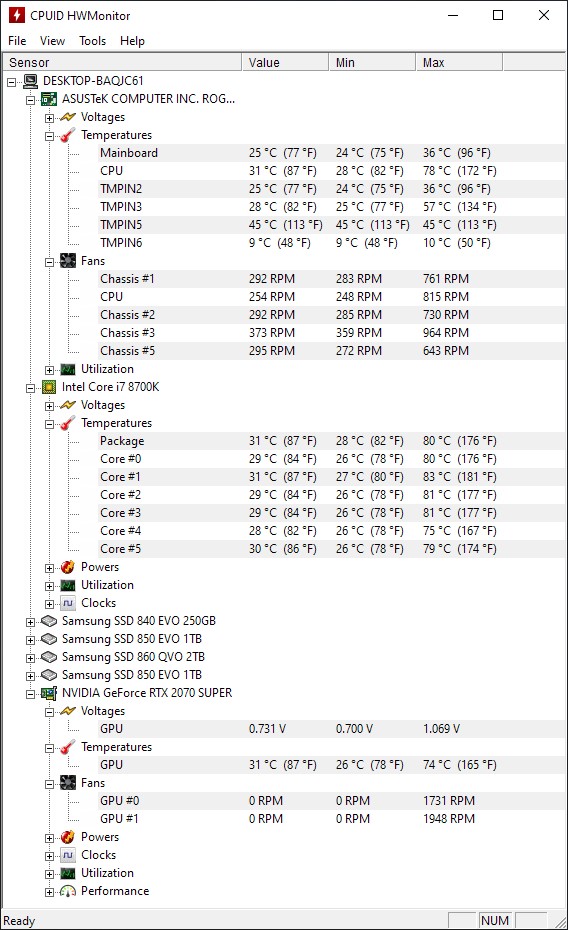Click the Value column header

click(285, 62)
